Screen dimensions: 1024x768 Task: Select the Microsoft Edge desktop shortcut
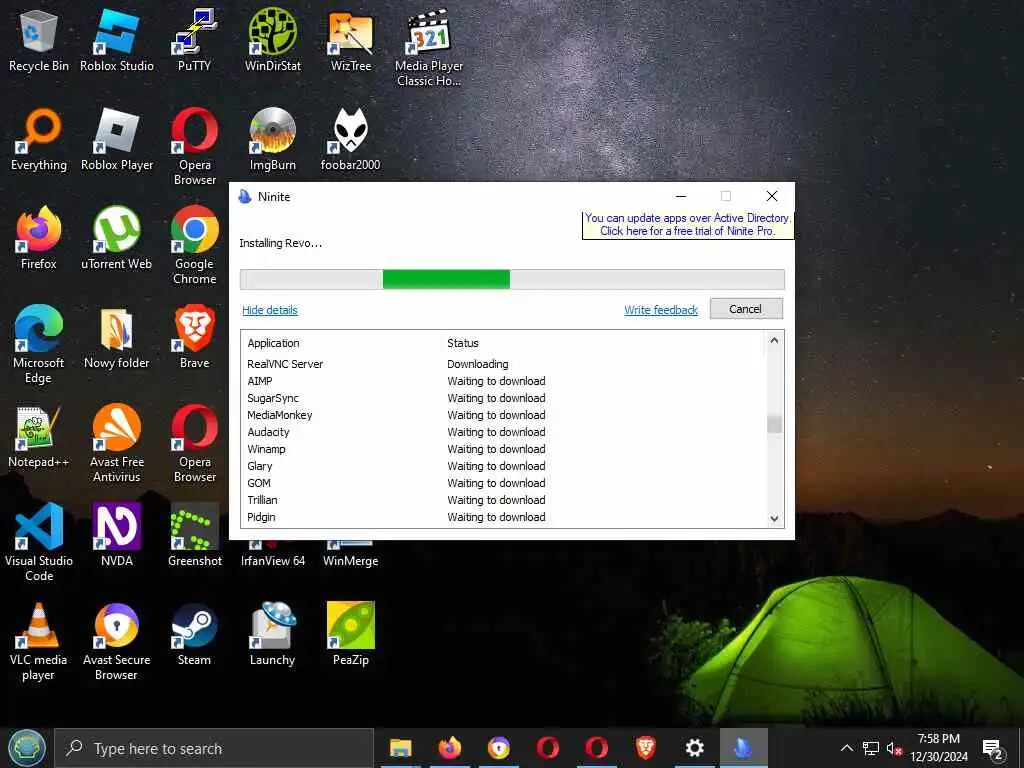(39, 344)
